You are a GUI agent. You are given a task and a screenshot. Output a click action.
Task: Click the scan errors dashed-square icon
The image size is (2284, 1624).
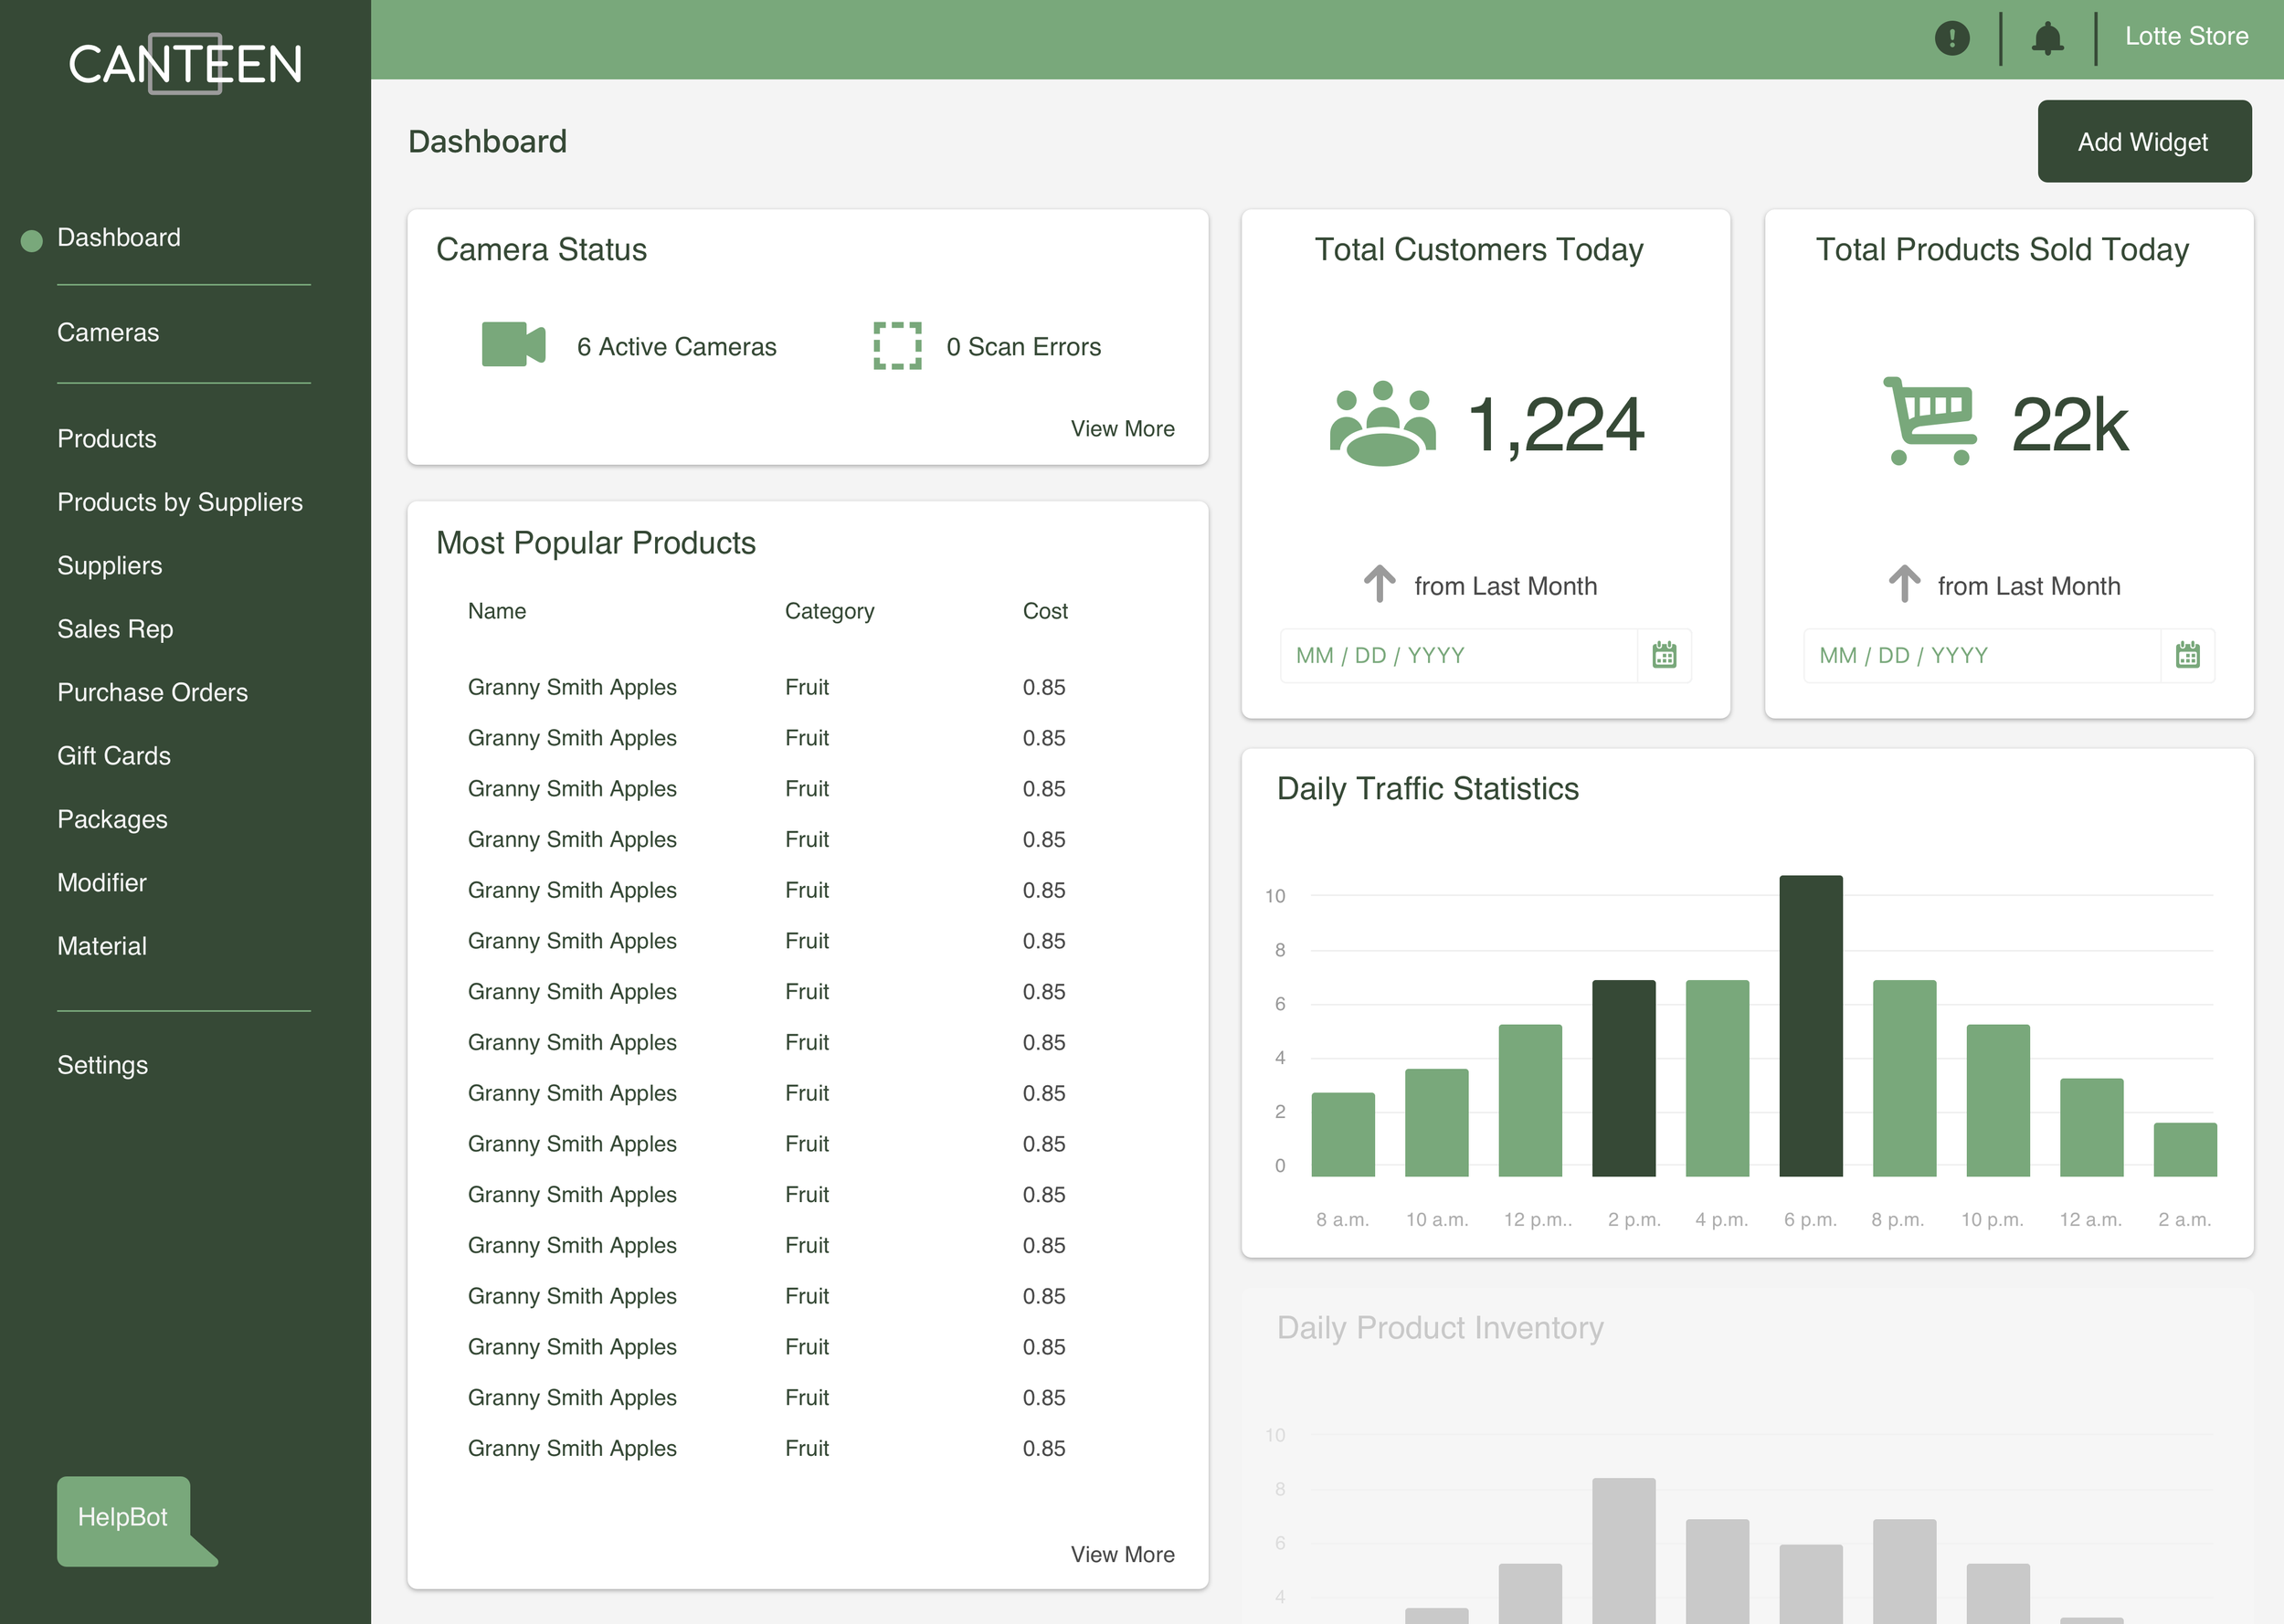896,346
